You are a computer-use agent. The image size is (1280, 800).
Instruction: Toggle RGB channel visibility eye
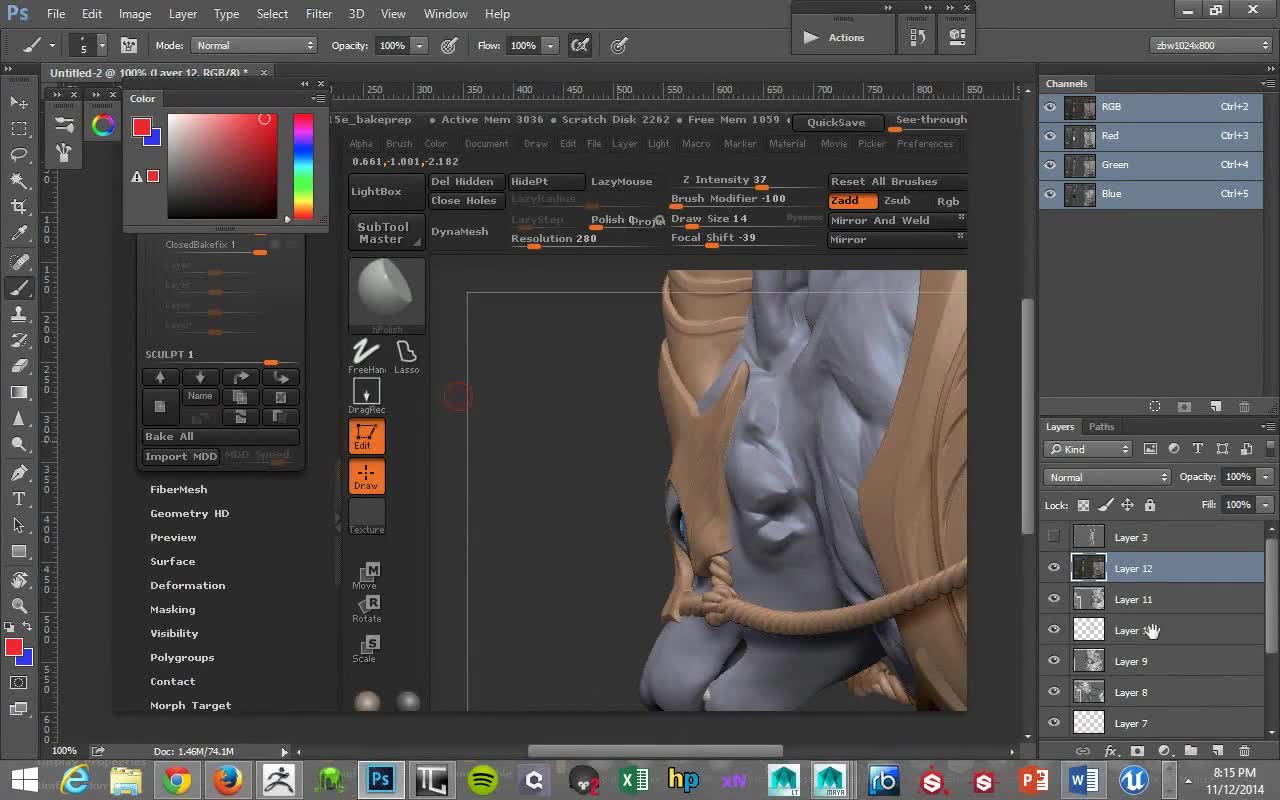pos(1050,107)
